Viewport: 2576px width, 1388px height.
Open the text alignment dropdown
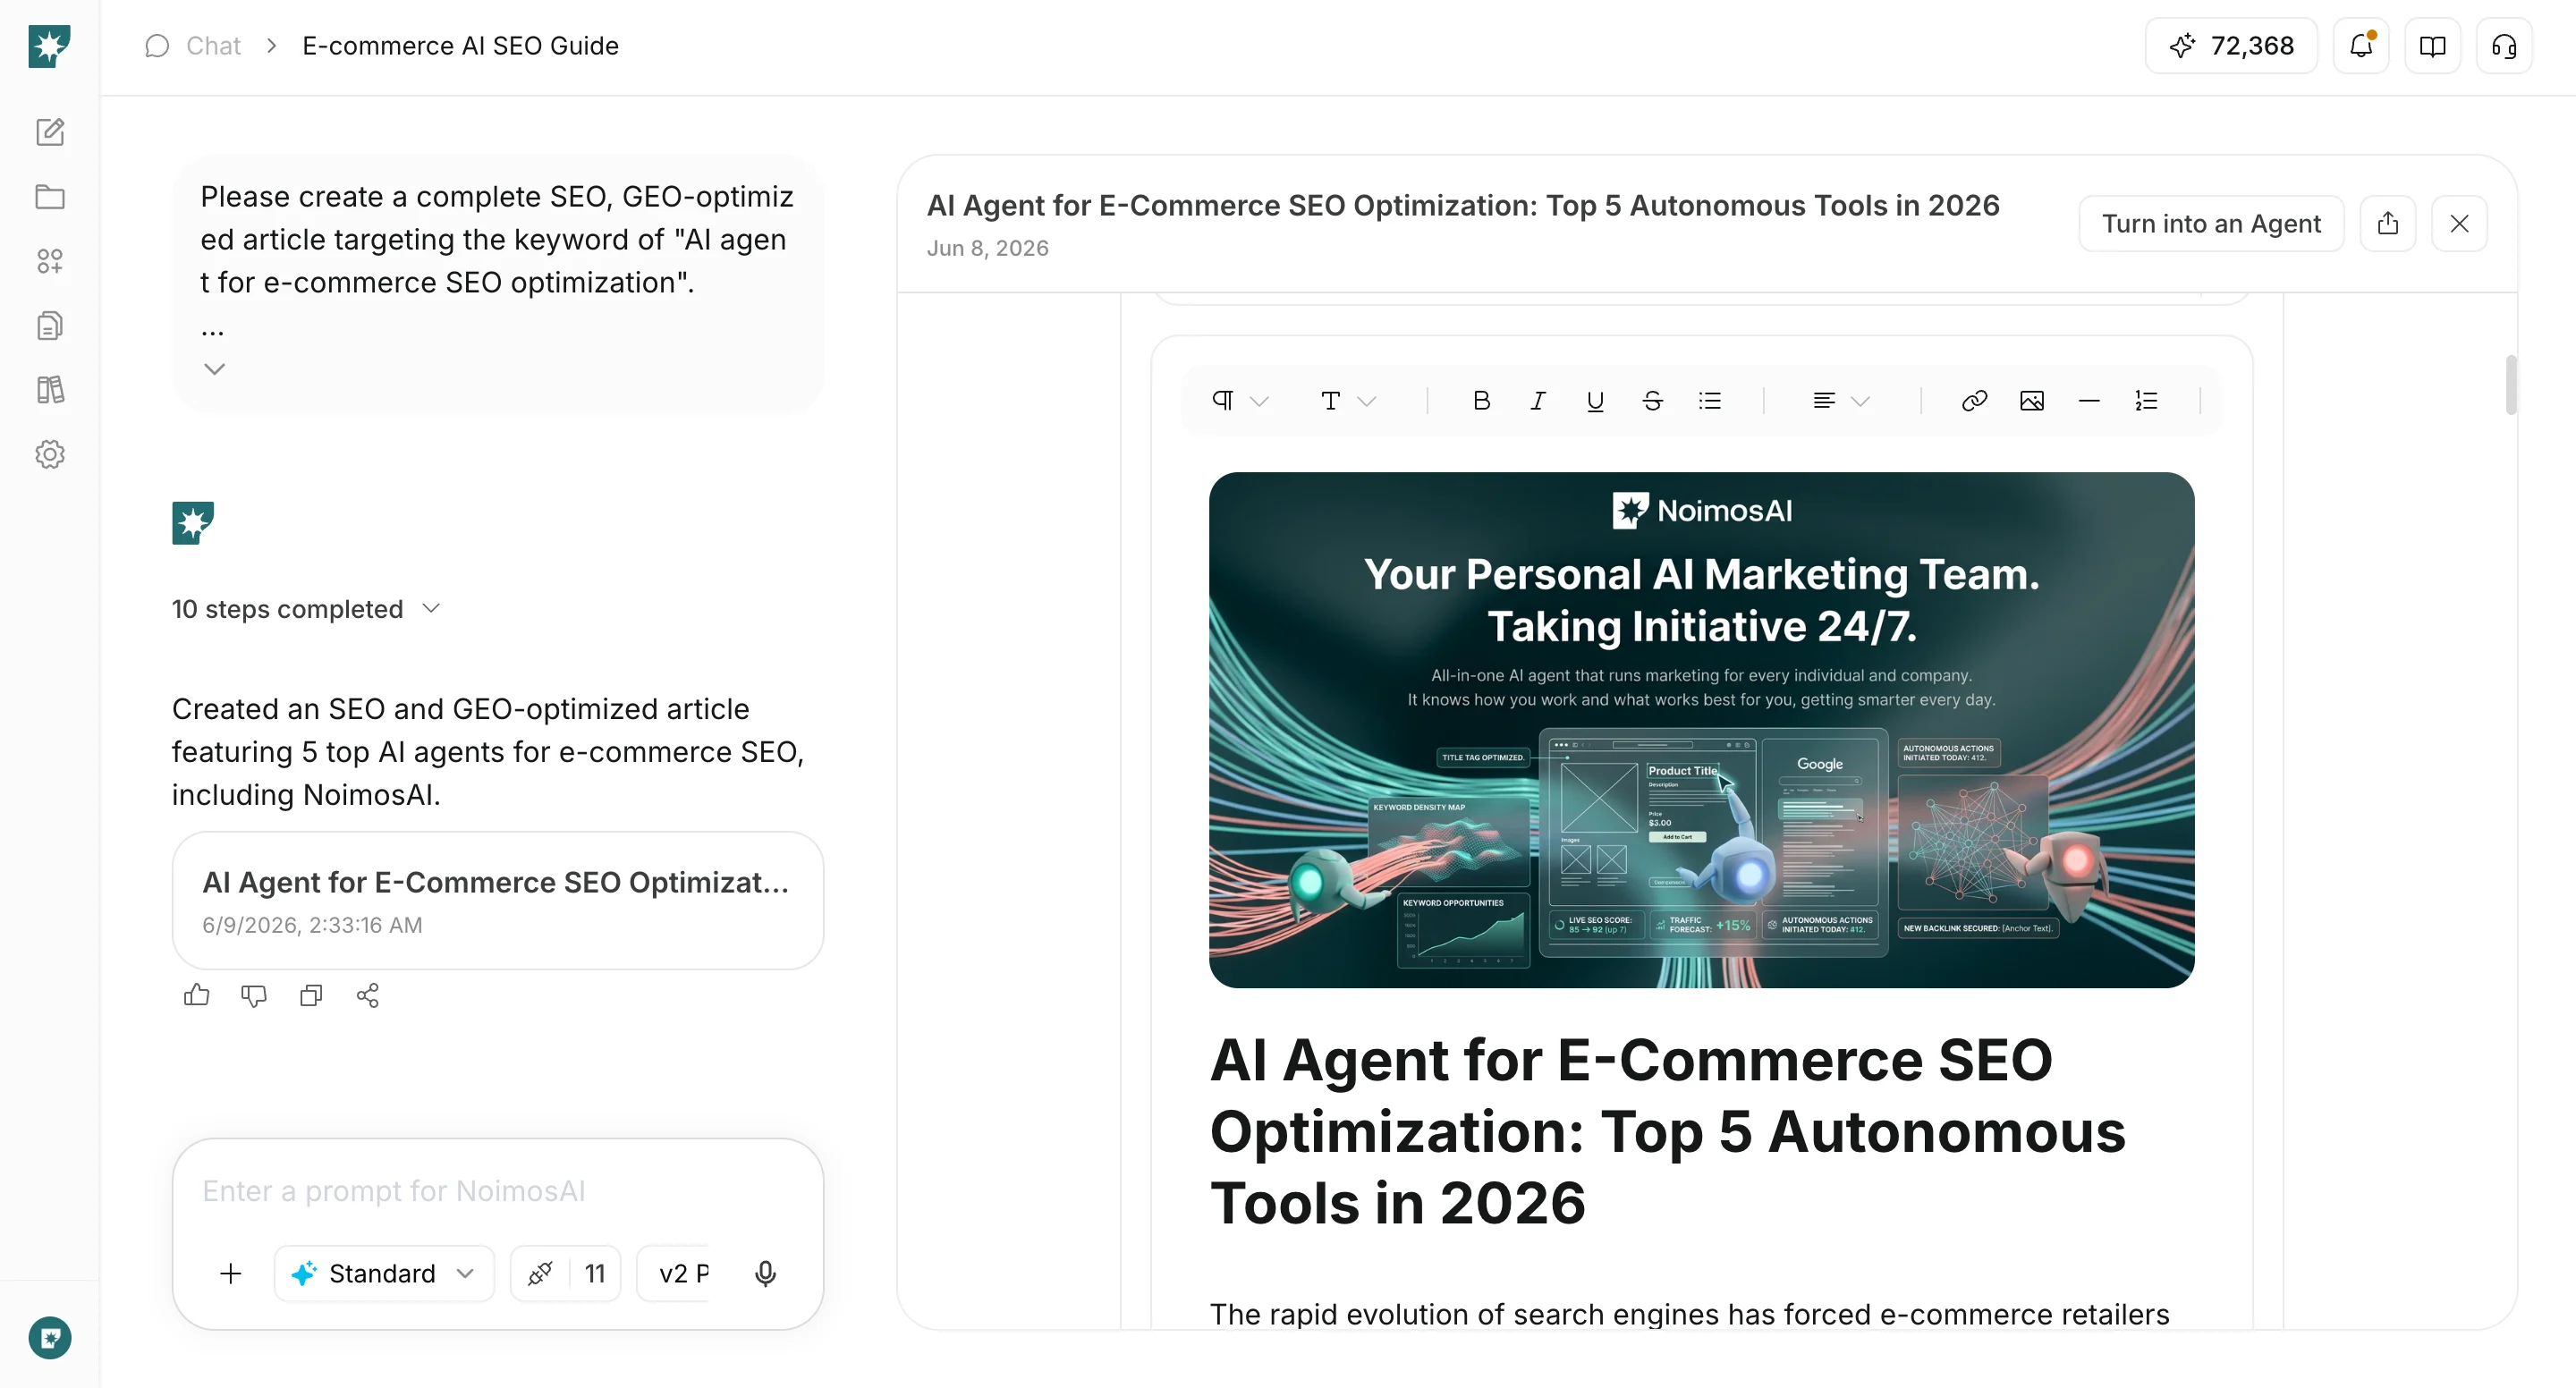pyautogui.click(x=1840, y=401)
